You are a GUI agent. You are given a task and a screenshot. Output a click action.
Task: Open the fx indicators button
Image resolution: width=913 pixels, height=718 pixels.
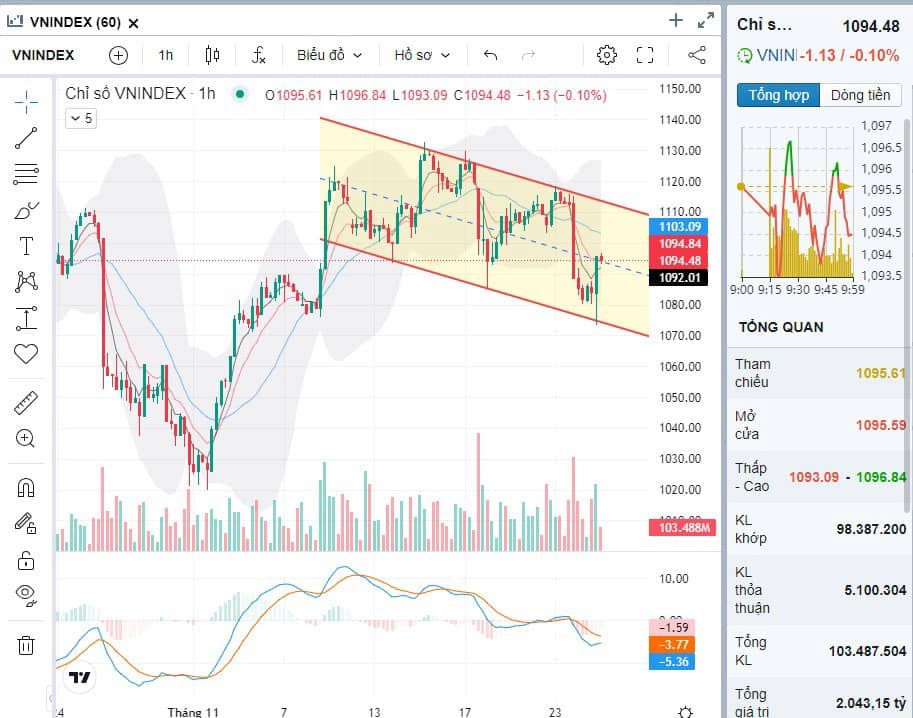click(x=258, y=55)
